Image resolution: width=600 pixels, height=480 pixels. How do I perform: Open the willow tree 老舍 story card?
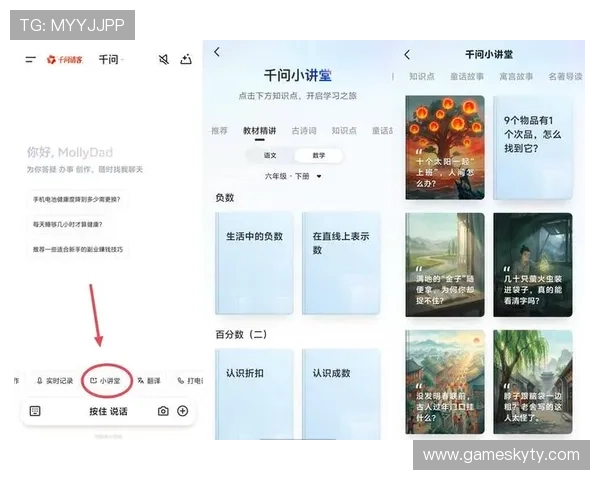pos(533,382)
